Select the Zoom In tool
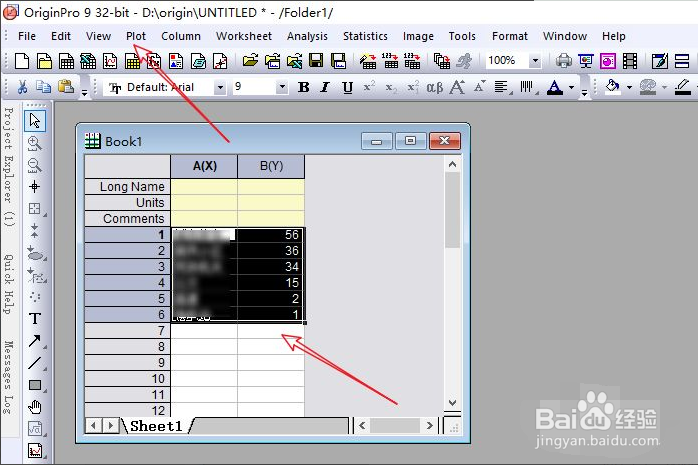Viewport: 698px width, 465px height. 35,143
